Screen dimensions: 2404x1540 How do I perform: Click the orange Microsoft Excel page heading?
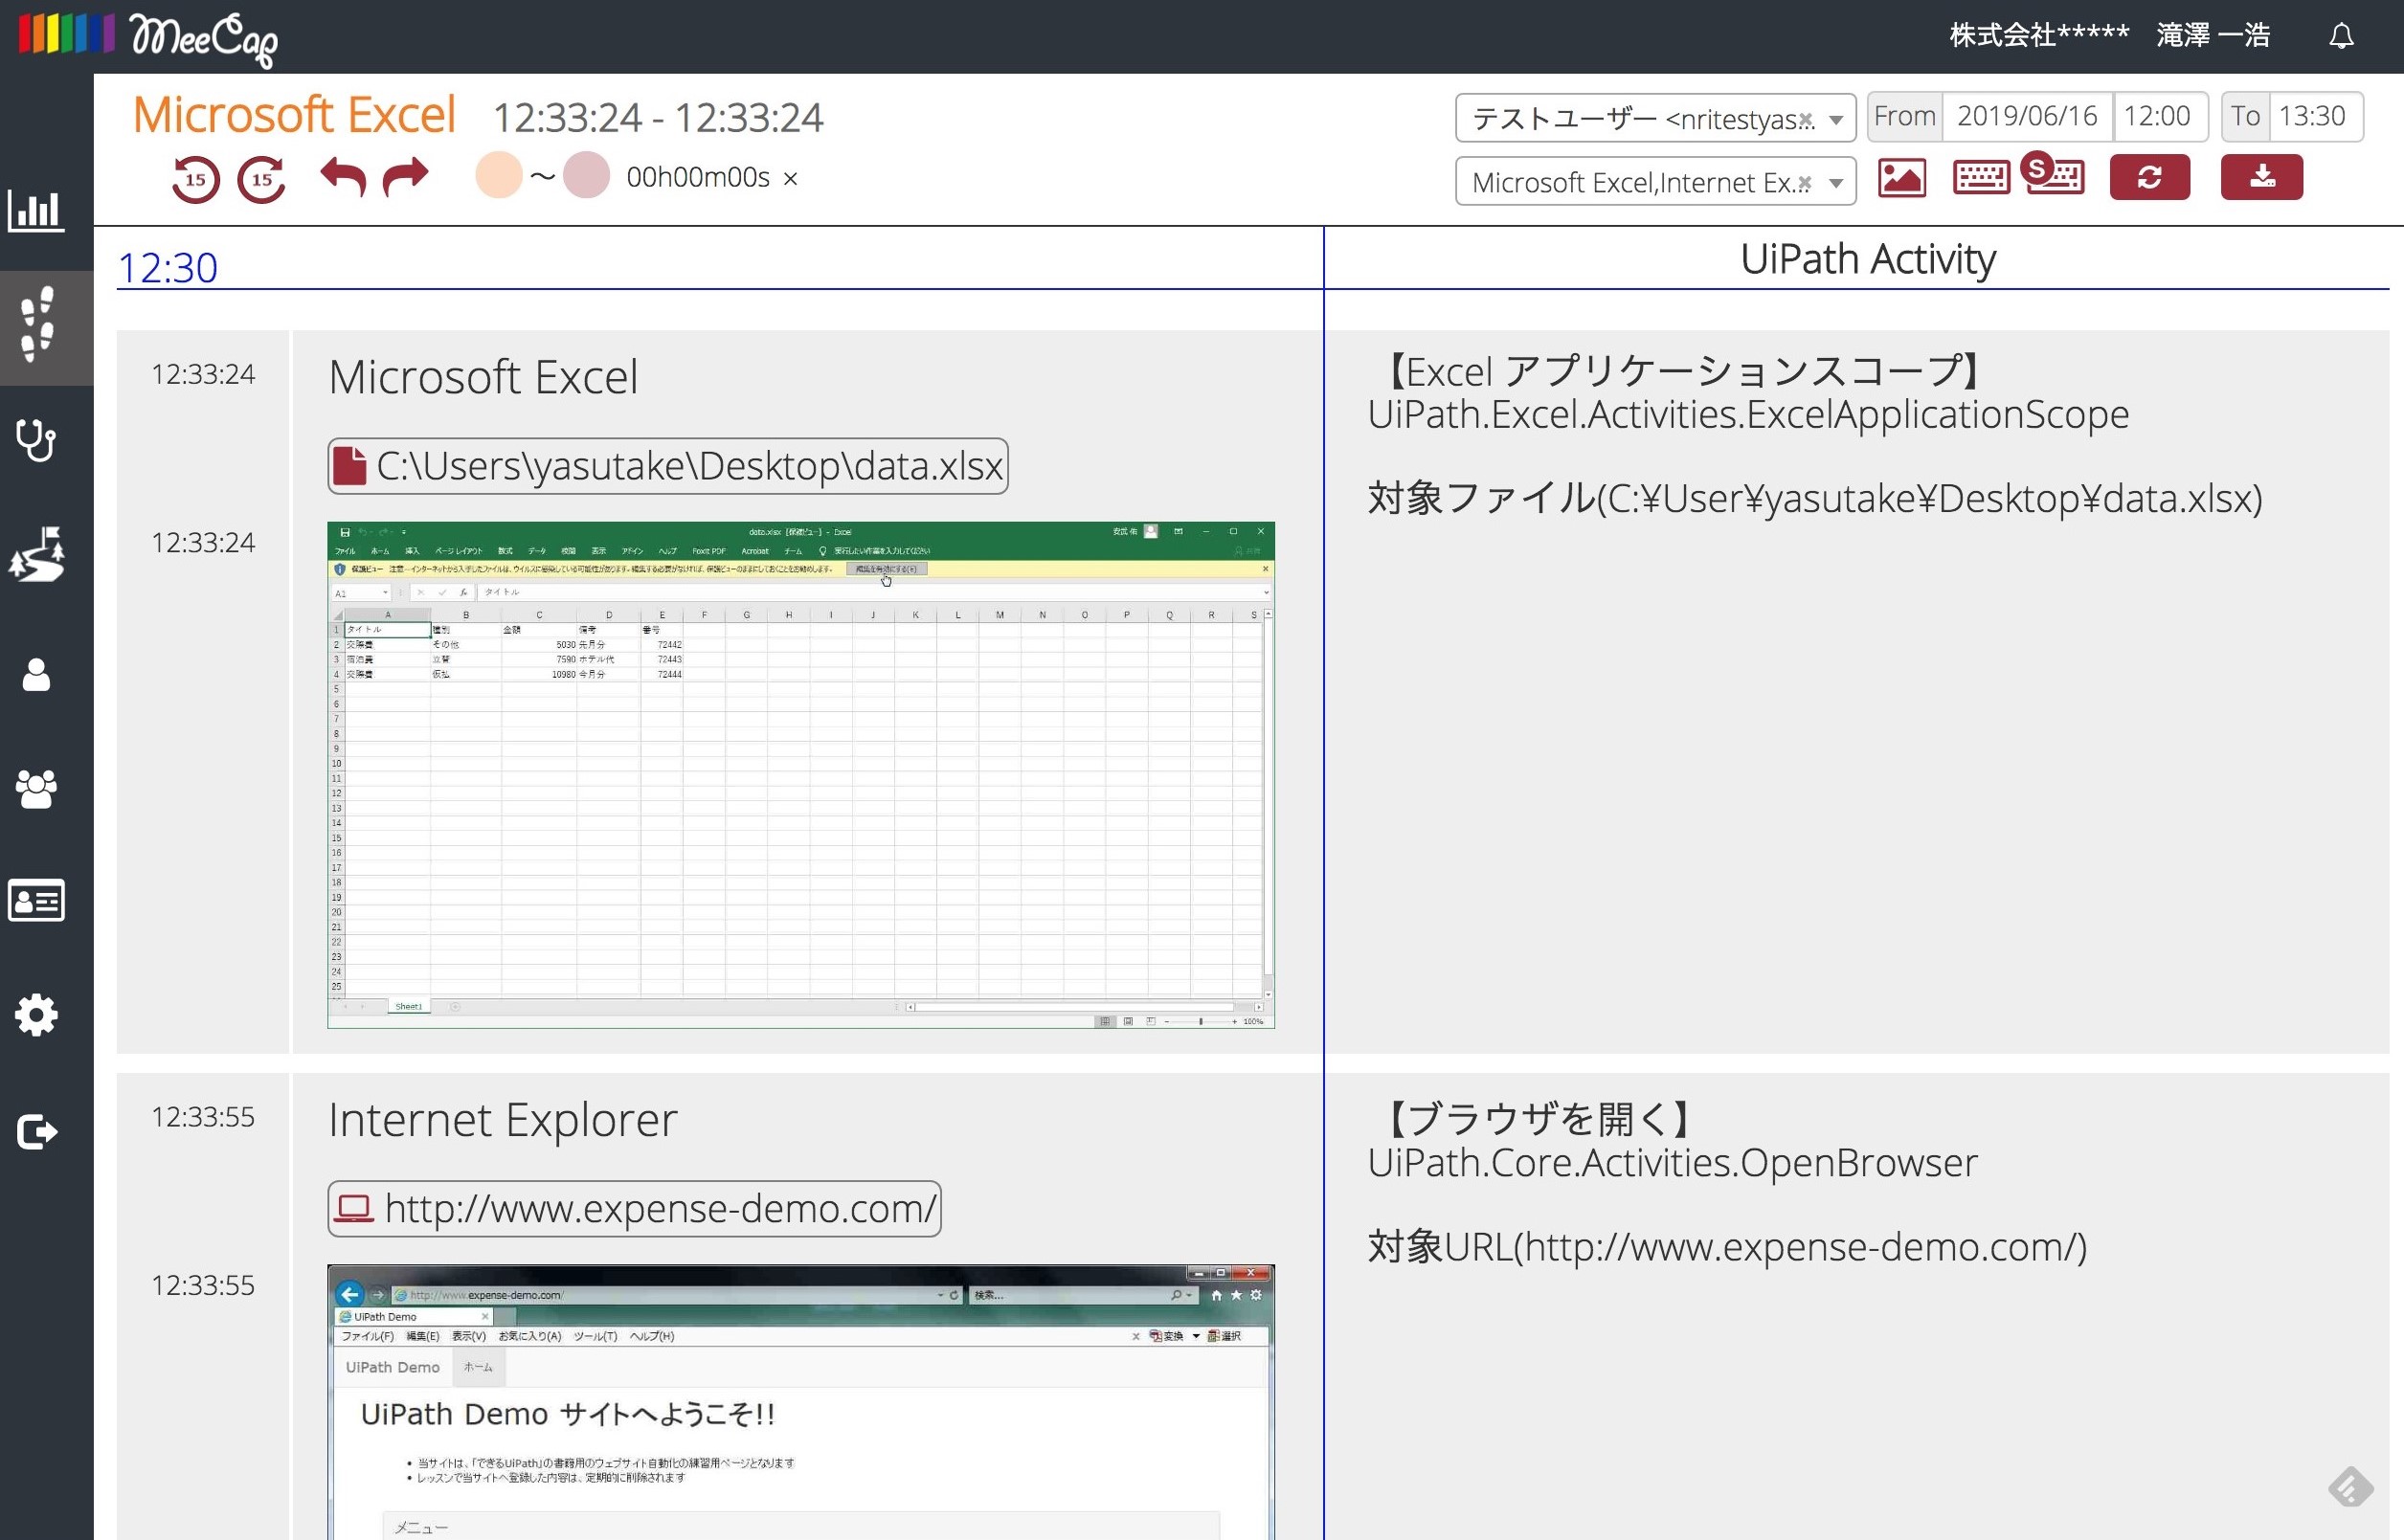[x=295, y=114]
